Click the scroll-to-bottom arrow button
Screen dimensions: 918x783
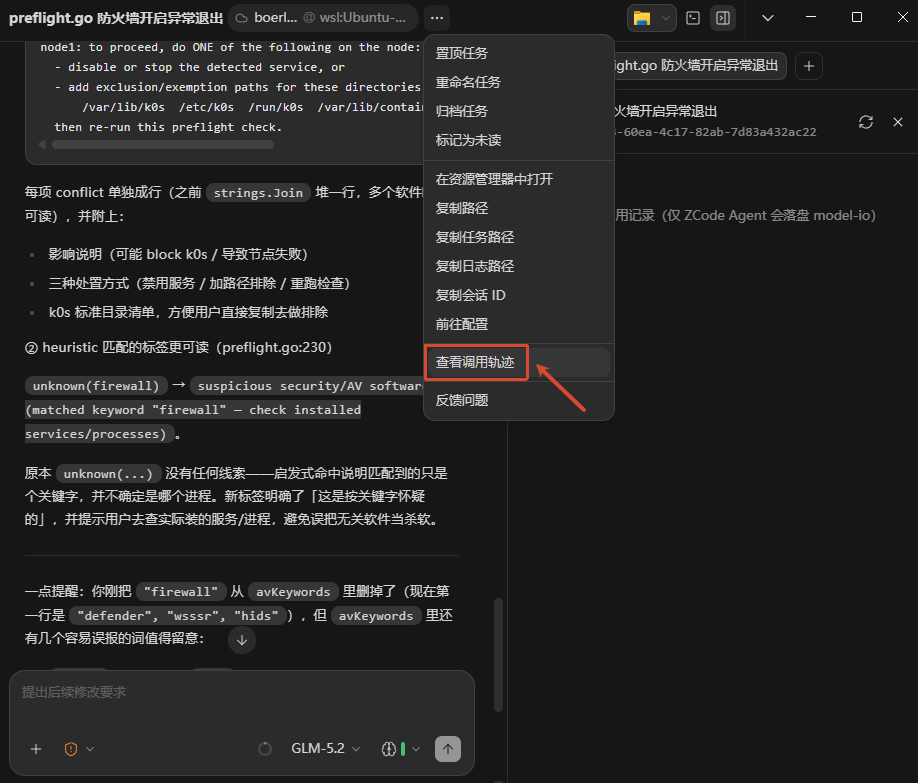pyautogui.click(x=242, y=640)
